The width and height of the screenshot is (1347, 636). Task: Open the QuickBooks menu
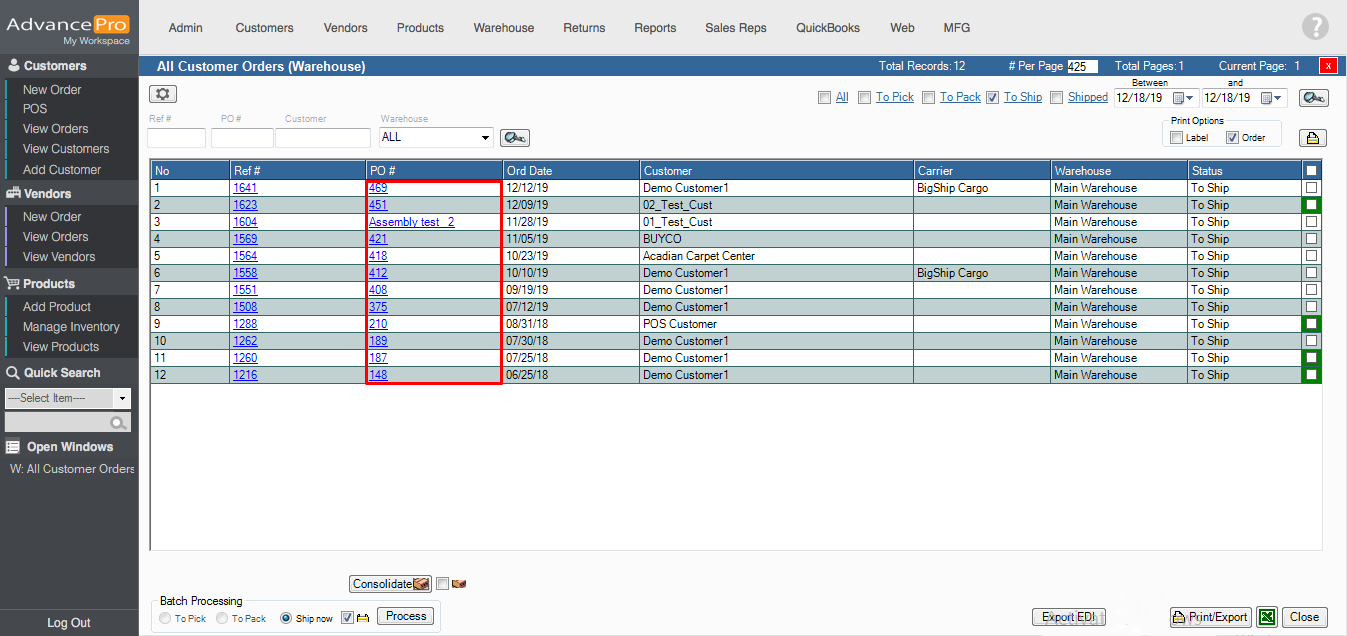(827, 28)
